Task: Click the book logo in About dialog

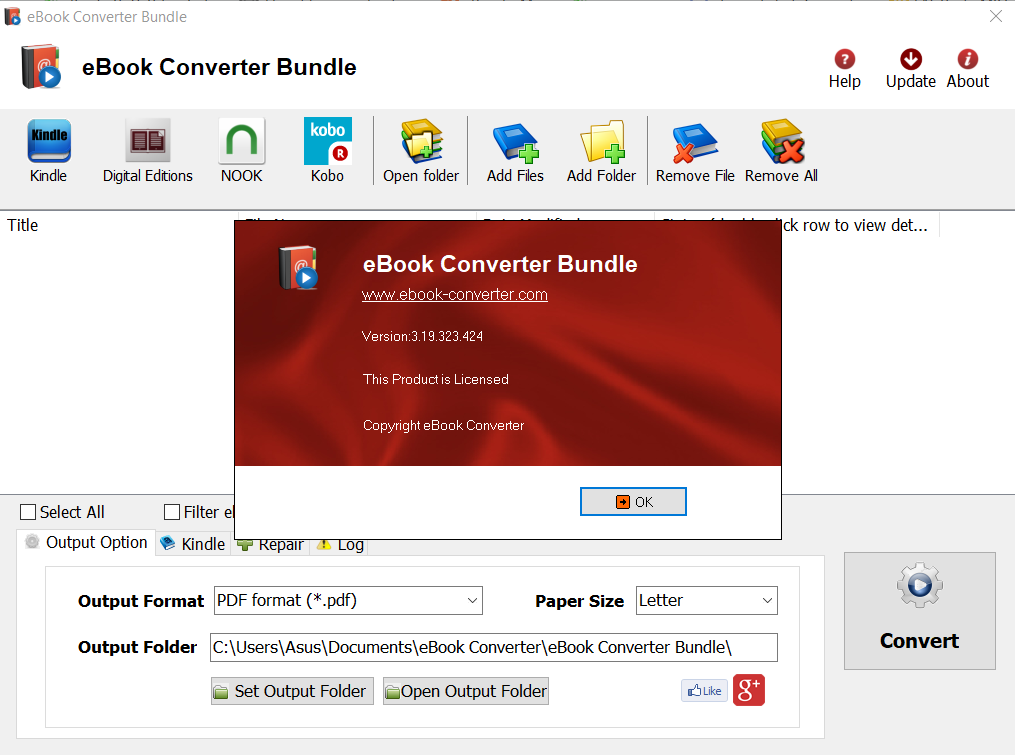Action: (298, 267)
